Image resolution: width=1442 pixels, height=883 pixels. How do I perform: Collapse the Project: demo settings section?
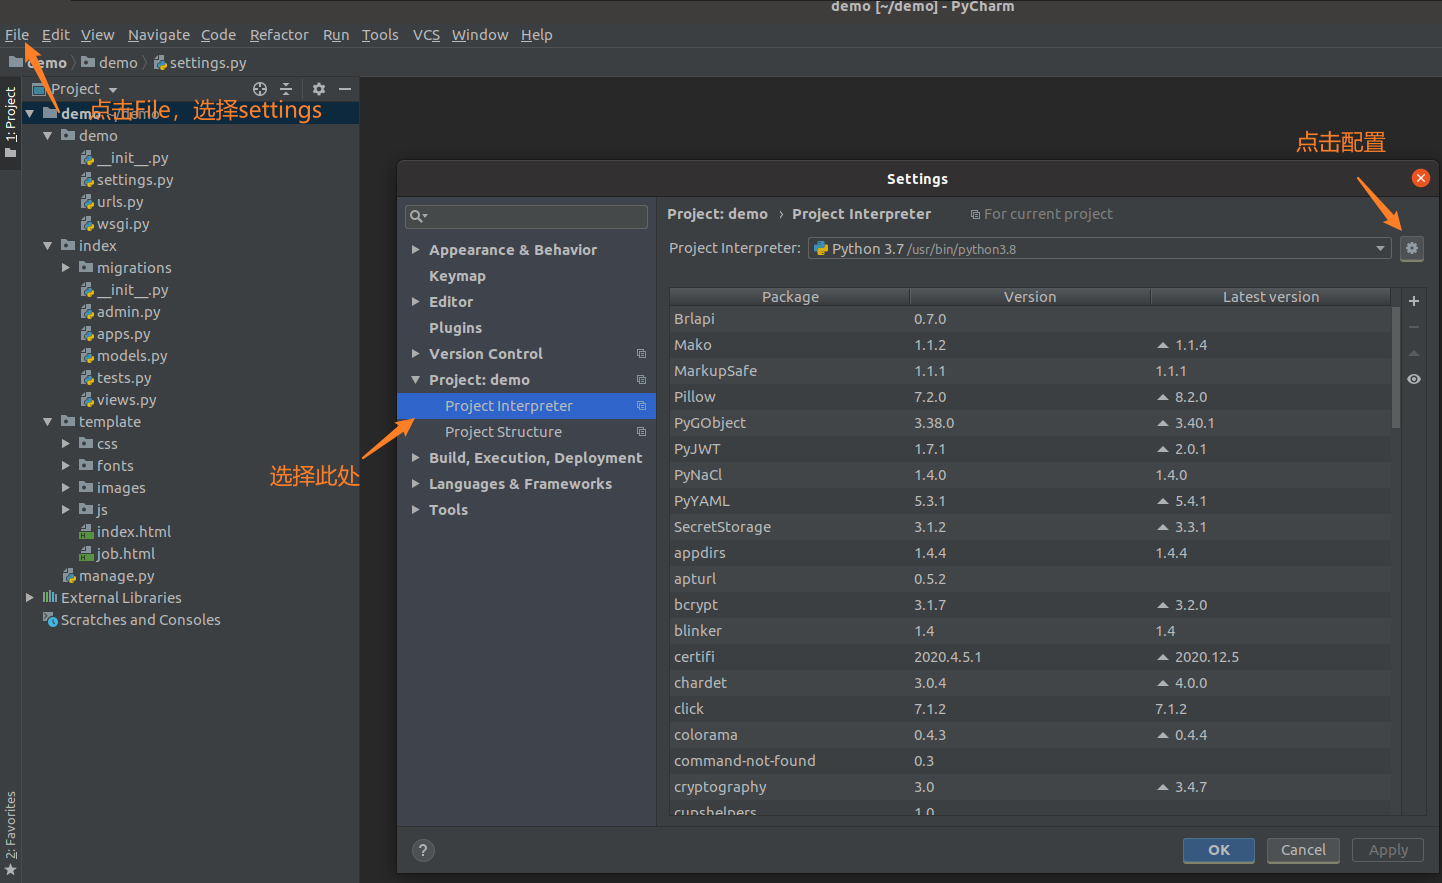[x=415, y=380]
